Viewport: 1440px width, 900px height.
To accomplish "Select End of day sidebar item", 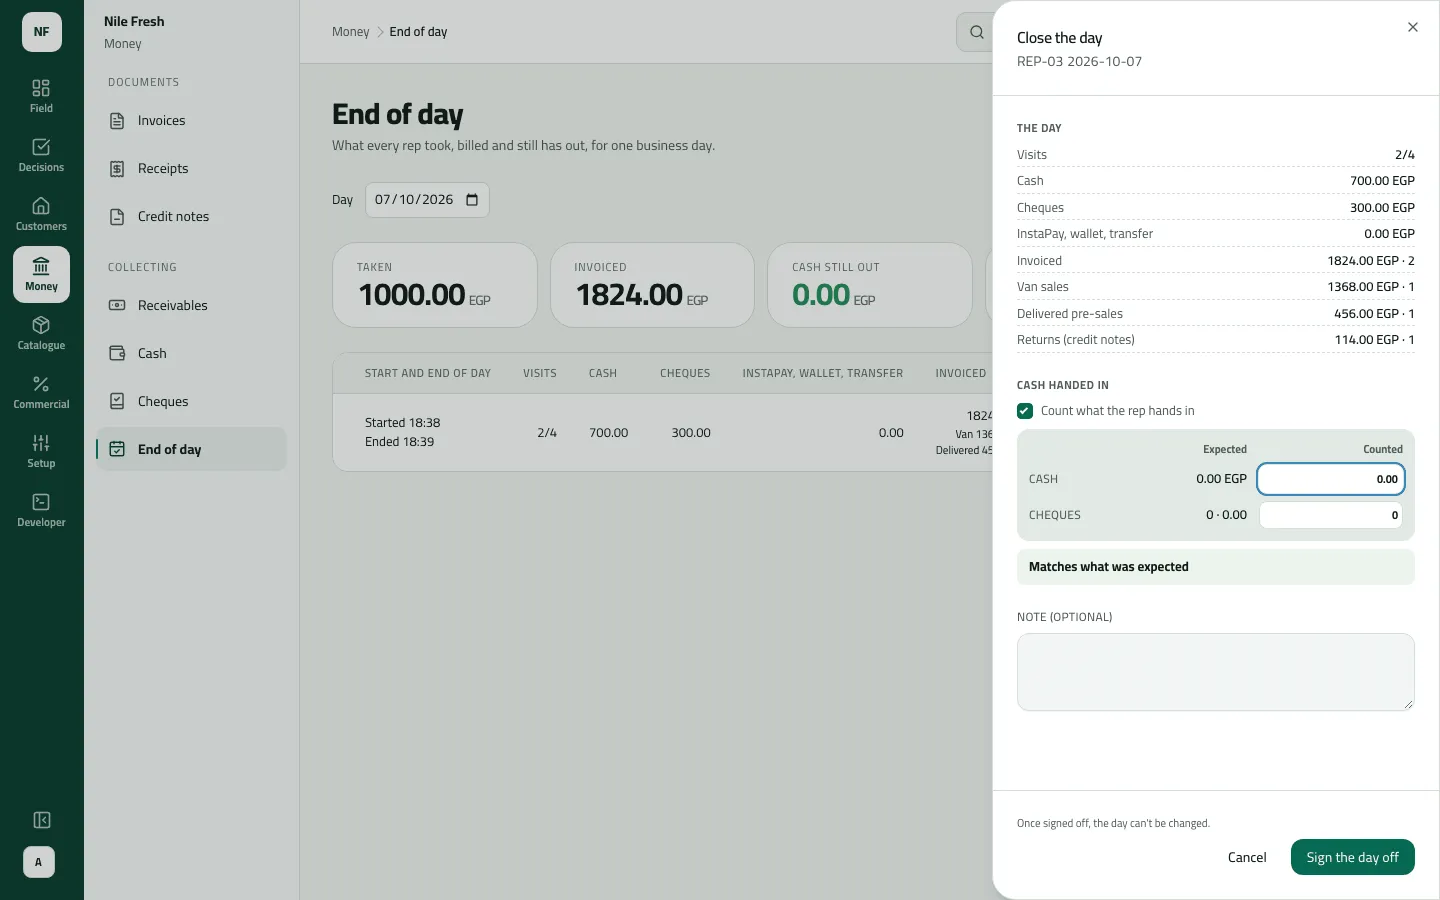I will (191, 450).
